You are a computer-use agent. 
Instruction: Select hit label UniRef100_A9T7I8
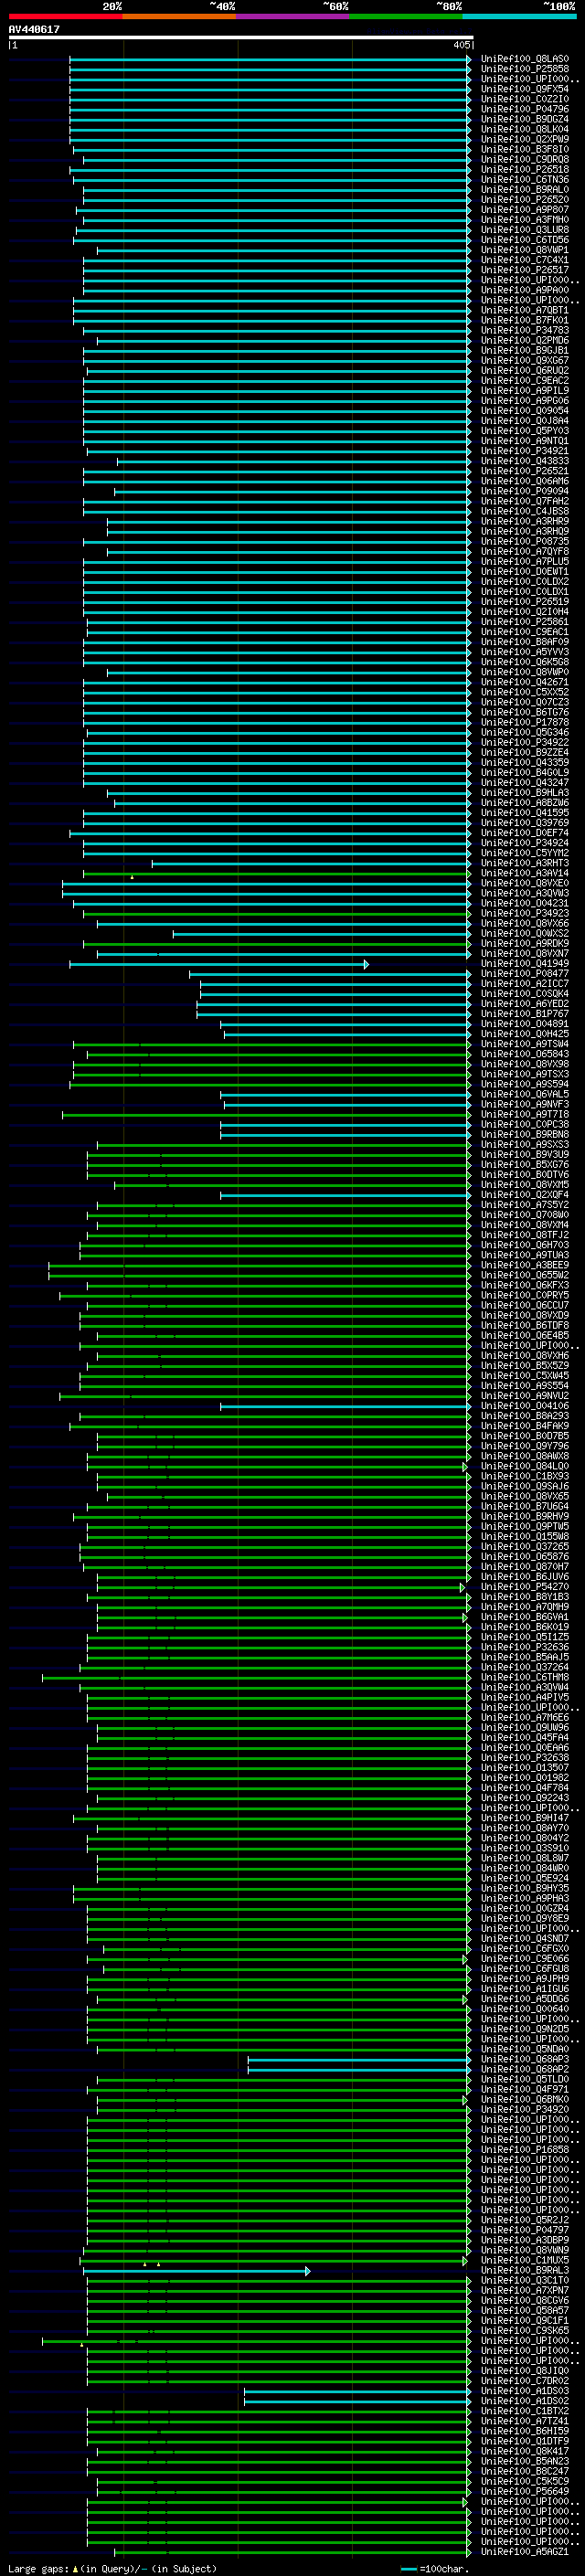point(525,1114)
